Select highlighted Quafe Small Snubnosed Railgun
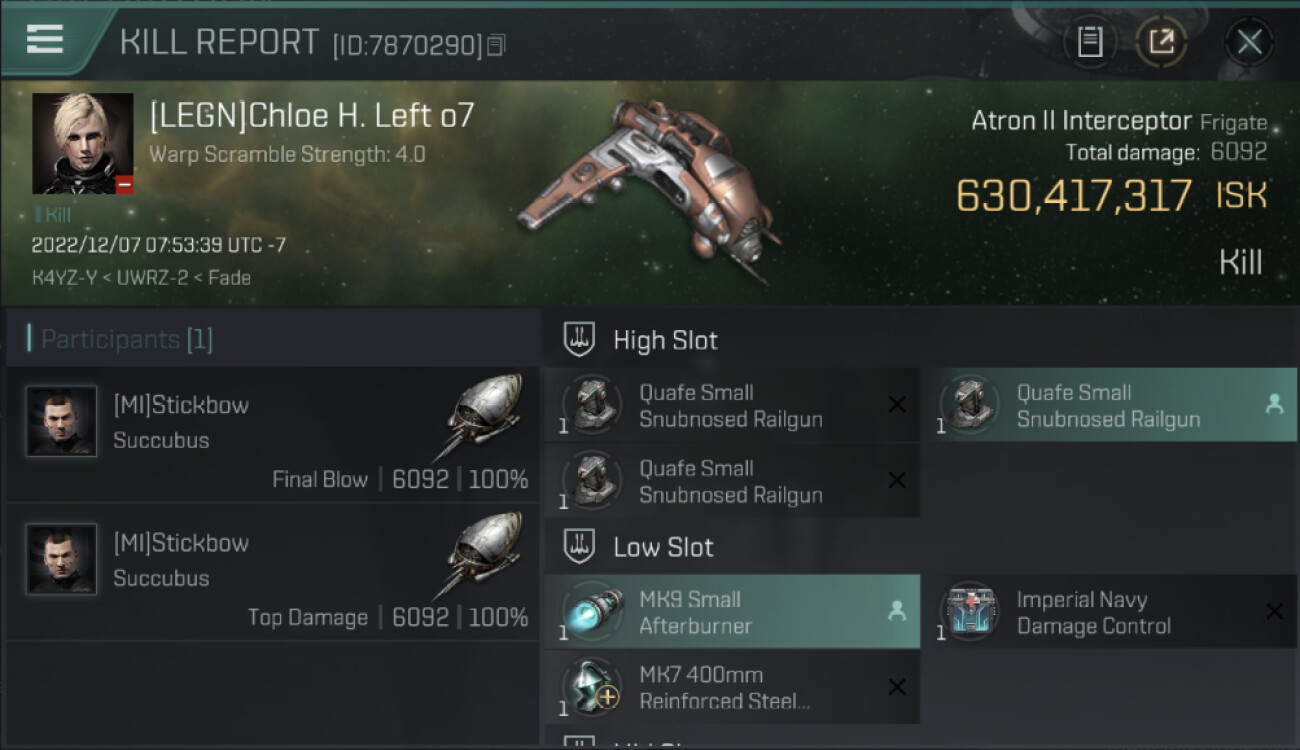 click(x=1109, y=405)
